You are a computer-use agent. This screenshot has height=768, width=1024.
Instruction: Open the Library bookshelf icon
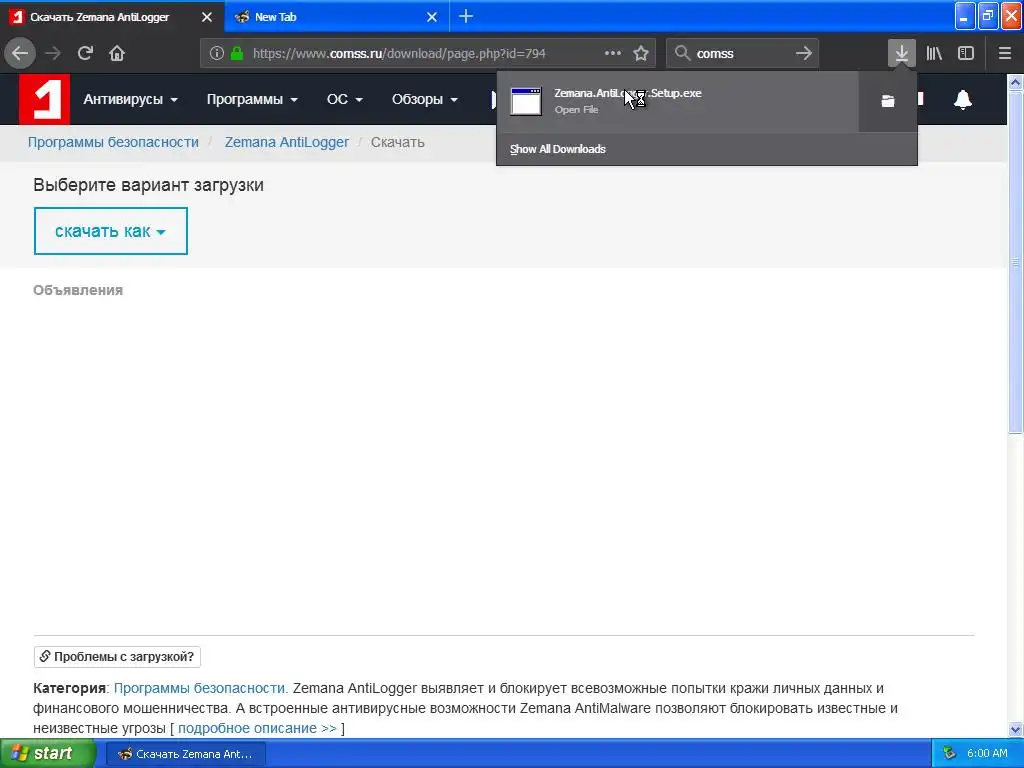[935, 53]
